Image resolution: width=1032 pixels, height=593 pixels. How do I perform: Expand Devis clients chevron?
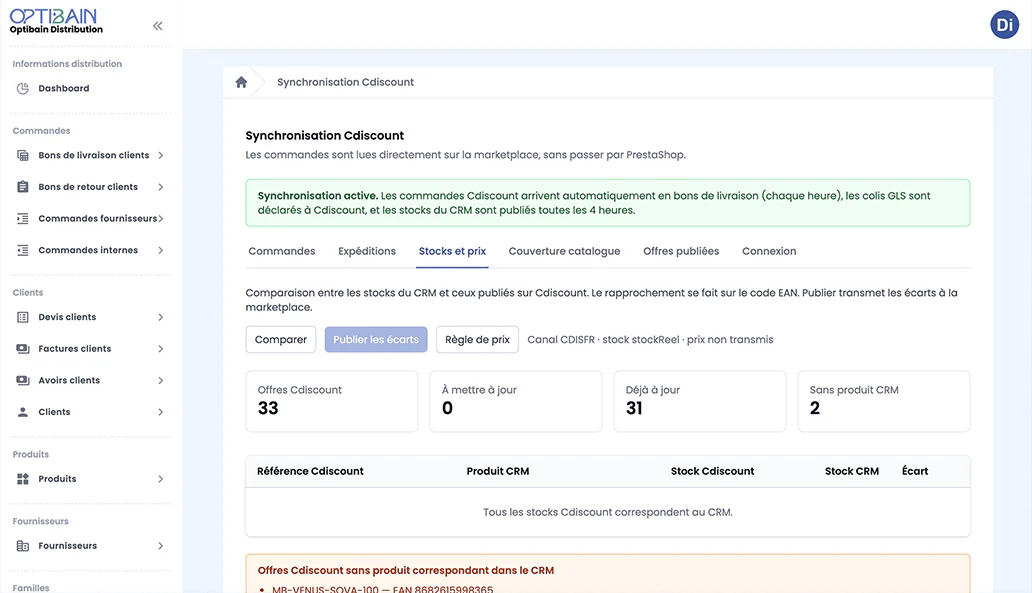[161, 317]
